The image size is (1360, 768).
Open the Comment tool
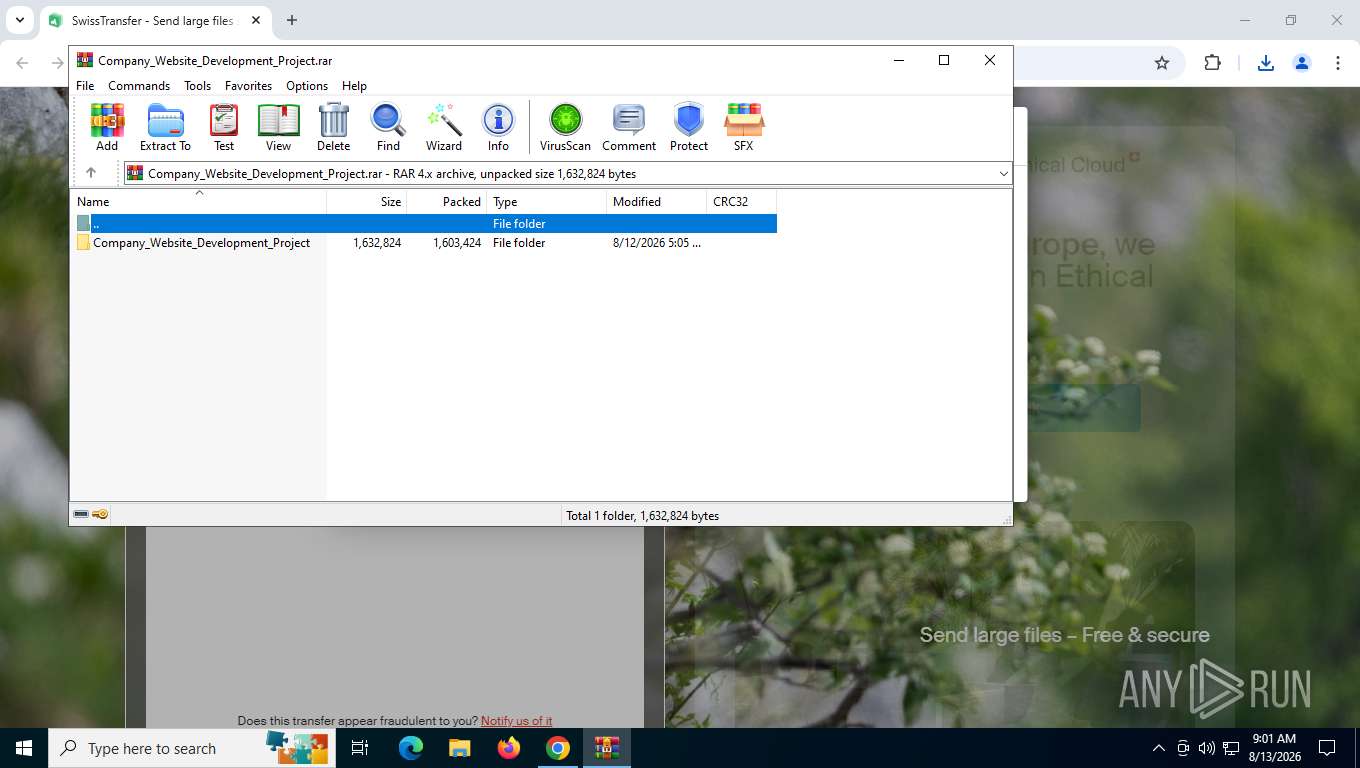coord(629,127)
